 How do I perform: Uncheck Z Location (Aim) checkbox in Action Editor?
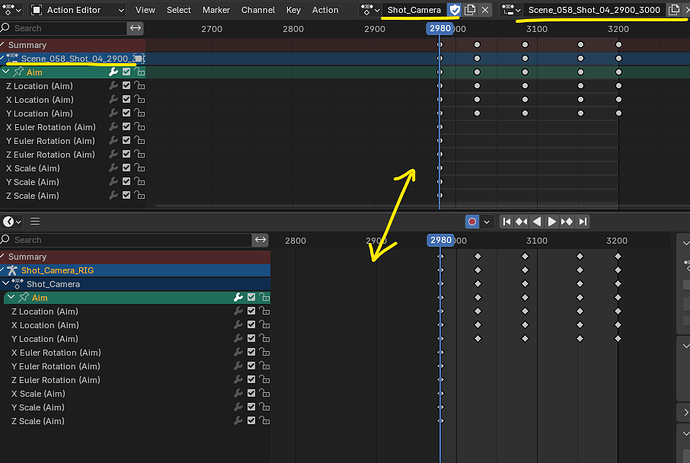tap(127, 85)
